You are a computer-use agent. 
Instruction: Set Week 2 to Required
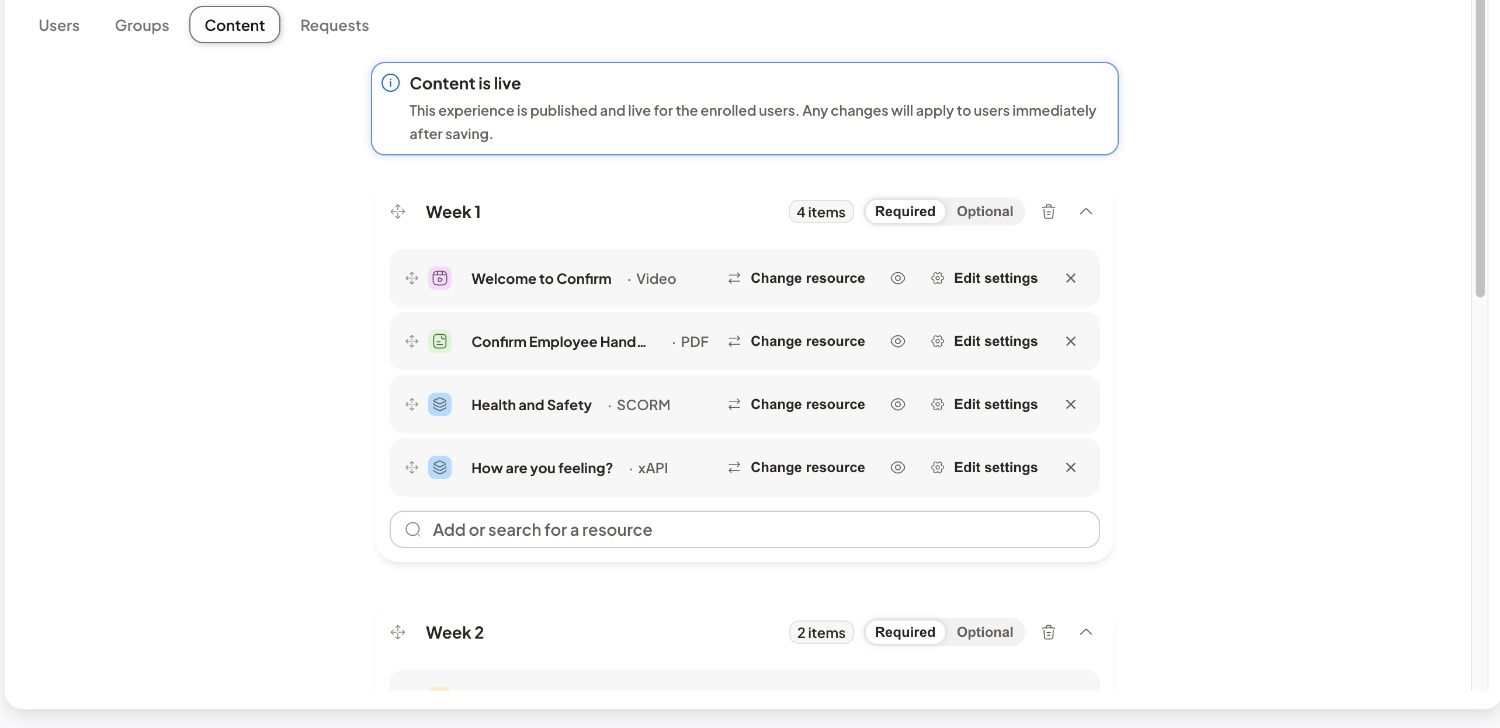tap(905, 633)
